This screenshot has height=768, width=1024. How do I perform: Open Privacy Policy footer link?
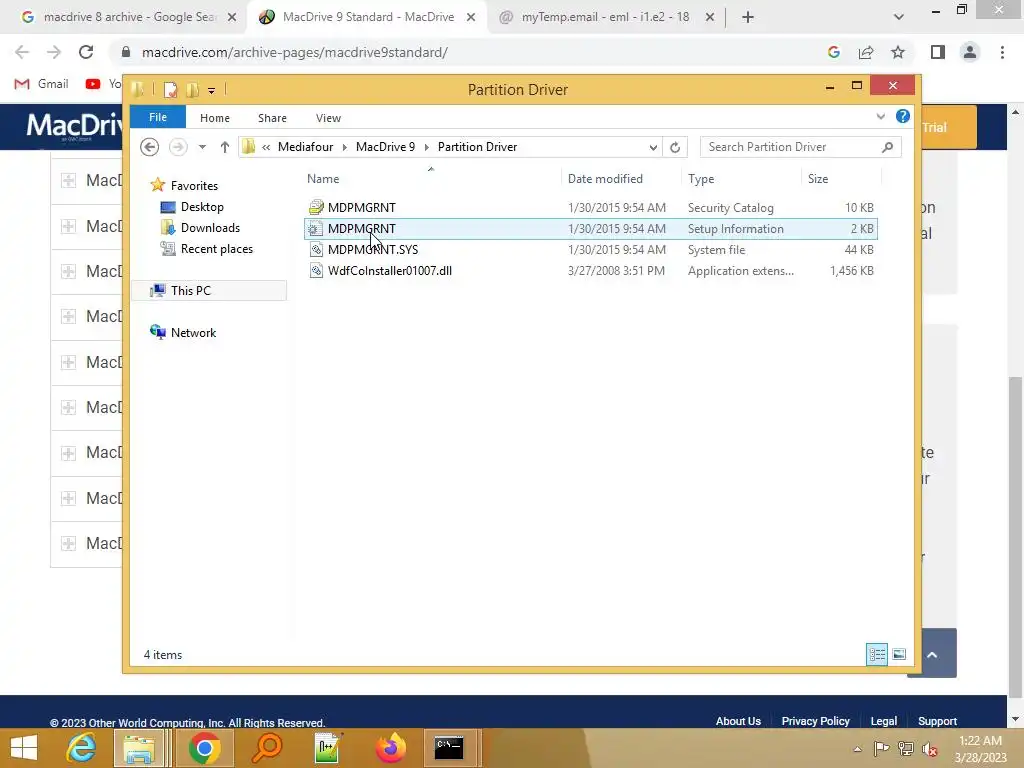815,721
